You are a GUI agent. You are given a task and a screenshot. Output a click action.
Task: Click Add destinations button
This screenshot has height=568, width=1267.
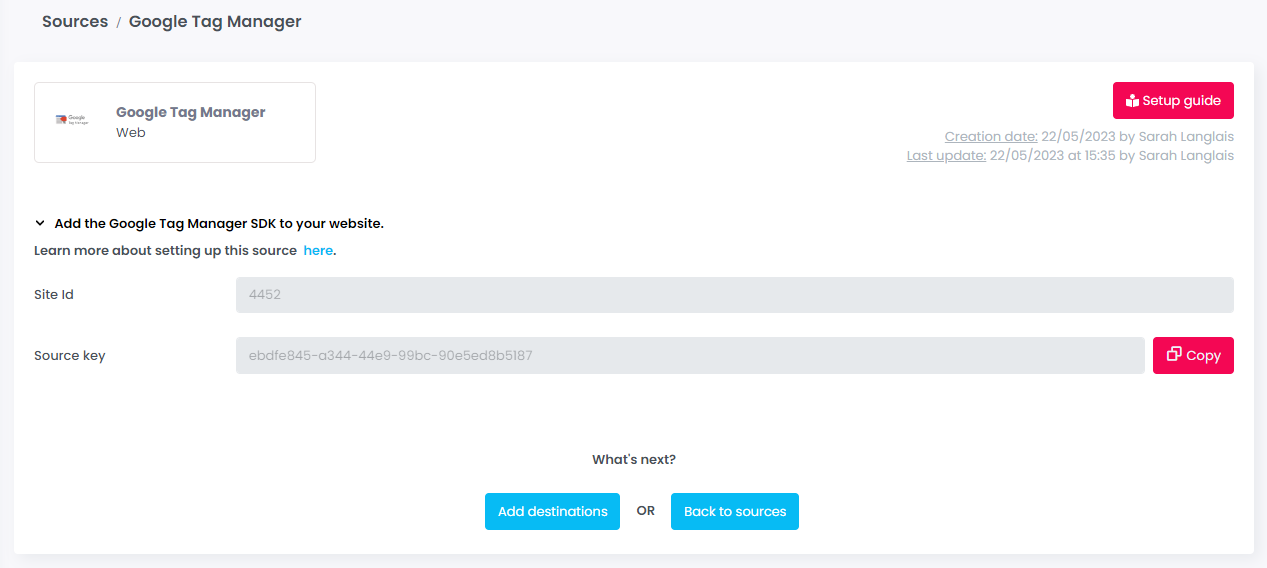pyautogui.click(x=552, y=512)
